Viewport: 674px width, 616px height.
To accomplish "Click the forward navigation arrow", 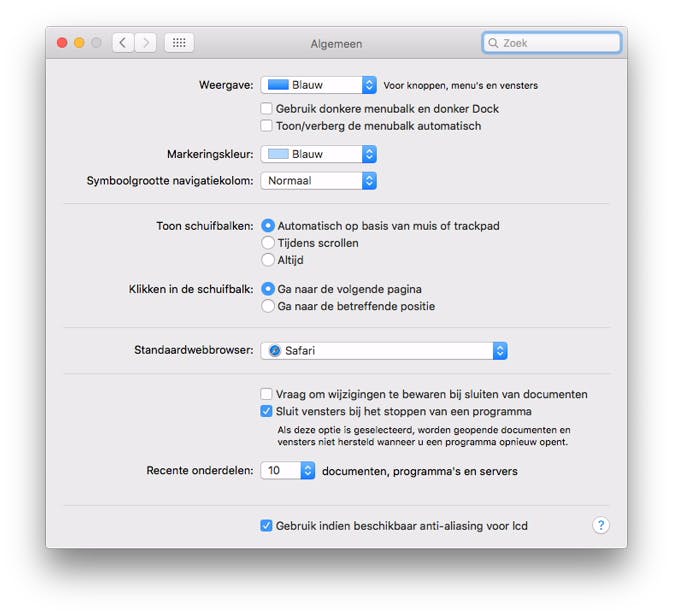I will pyautogui.click(x=147, y=43).
